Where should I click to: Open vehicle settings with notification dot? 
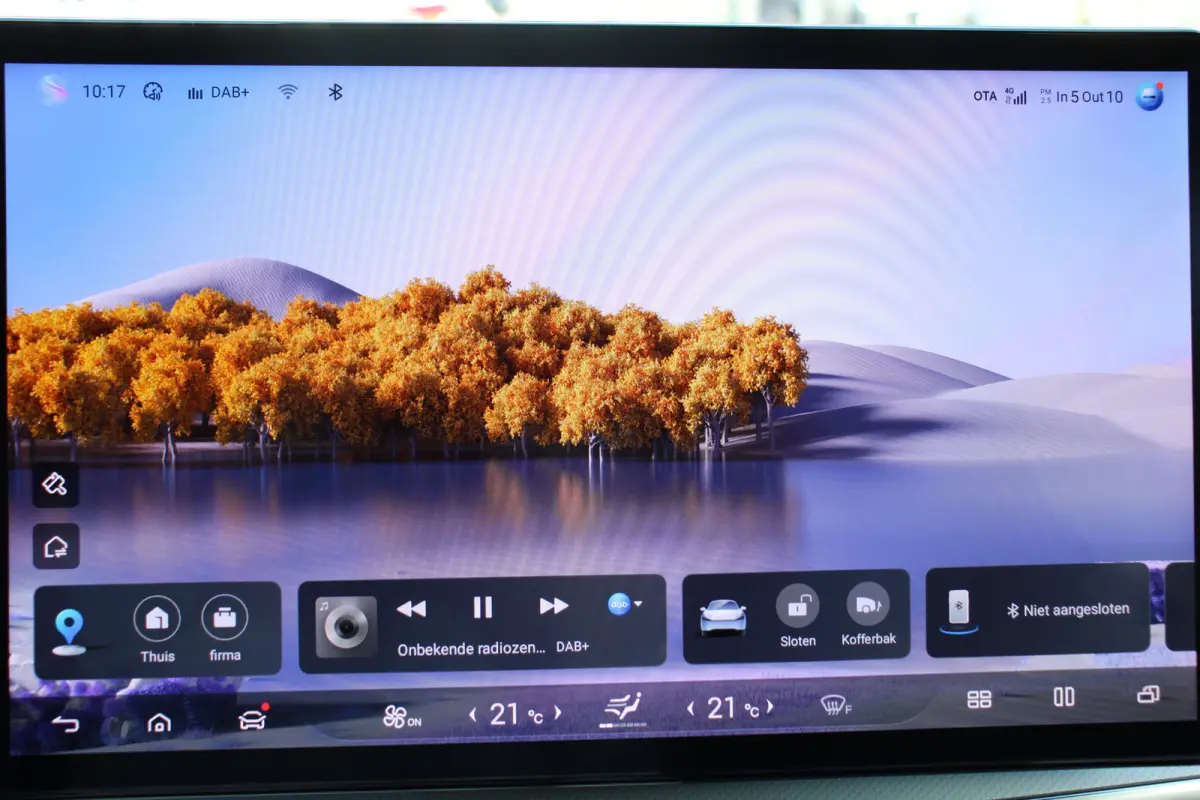253,719
